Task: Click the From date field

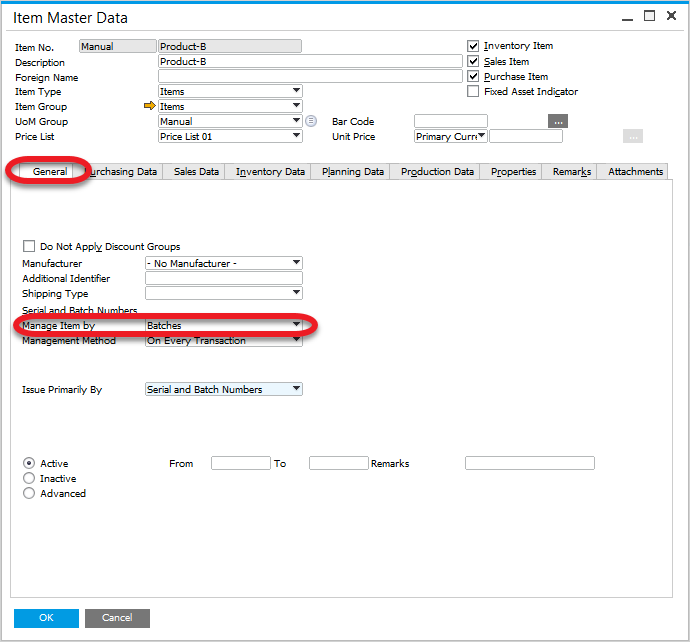Action: pyautogui.click(x=241, y=463)
